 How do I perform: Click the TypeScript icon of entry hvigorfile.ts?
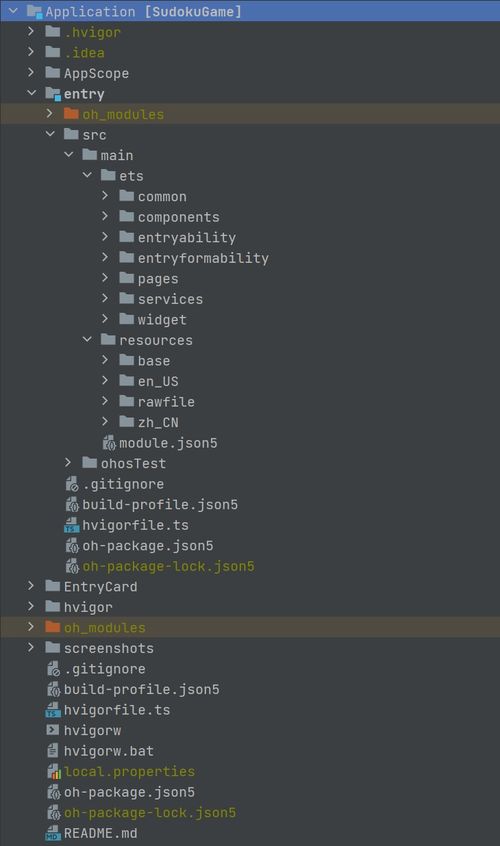[x=72, y=525]
